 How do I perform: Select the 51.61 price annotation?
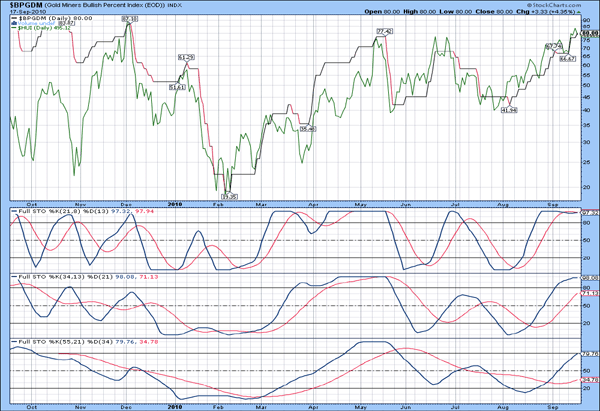click(x=177, y=87)
